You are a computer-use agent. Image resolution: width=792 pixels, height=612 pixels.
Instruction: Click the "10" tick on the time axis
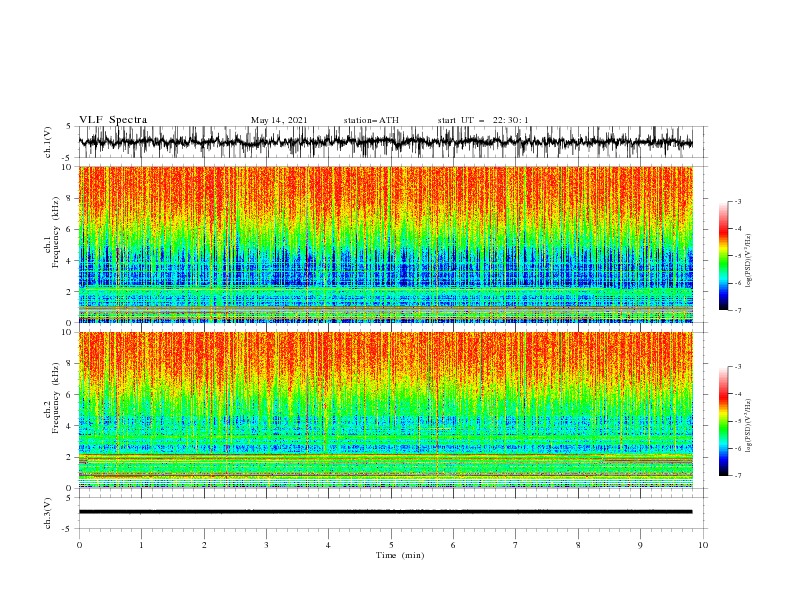703,545
